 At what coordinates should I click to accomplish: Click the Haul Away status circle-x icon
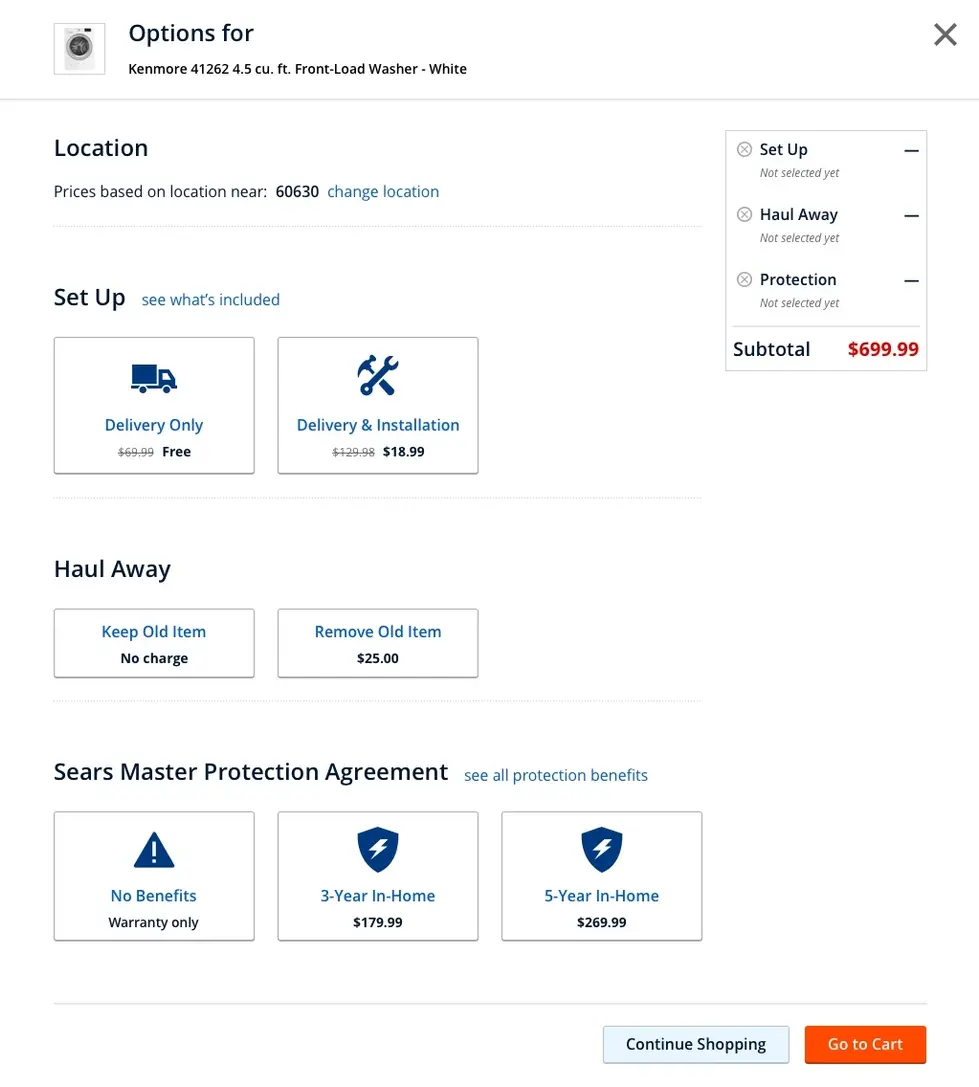(x=744, y=214)
